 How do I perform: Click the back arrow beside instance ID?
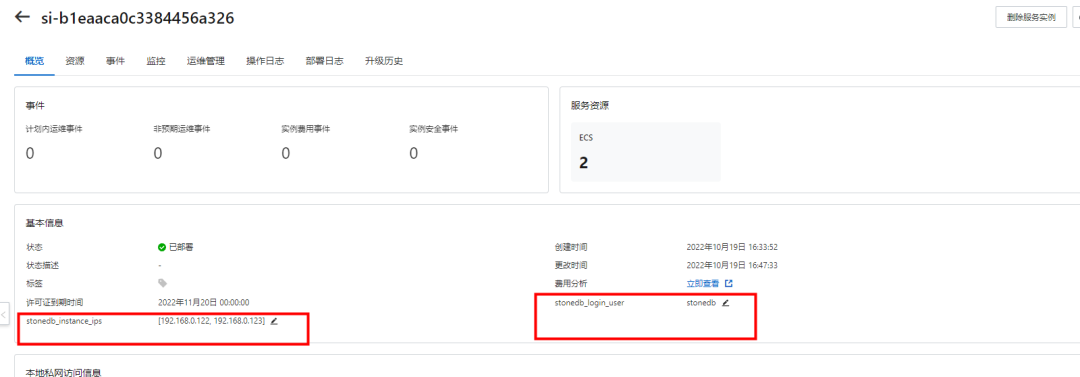pyautogui.click(x=22, y=18)
